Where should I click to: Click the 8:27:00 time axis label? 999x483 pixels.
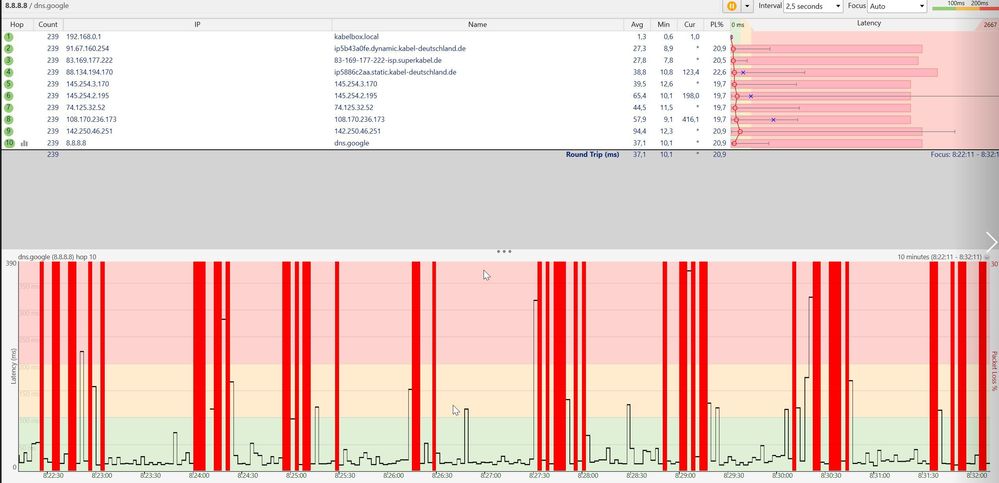(x=491, y=475)
